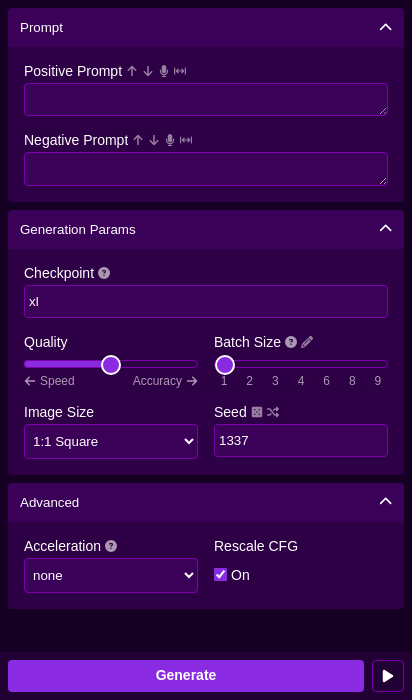Viewport: 412px width, 700px height.
Task: Click the Negative Prompt expand-width icon
Action: (186, 140)
